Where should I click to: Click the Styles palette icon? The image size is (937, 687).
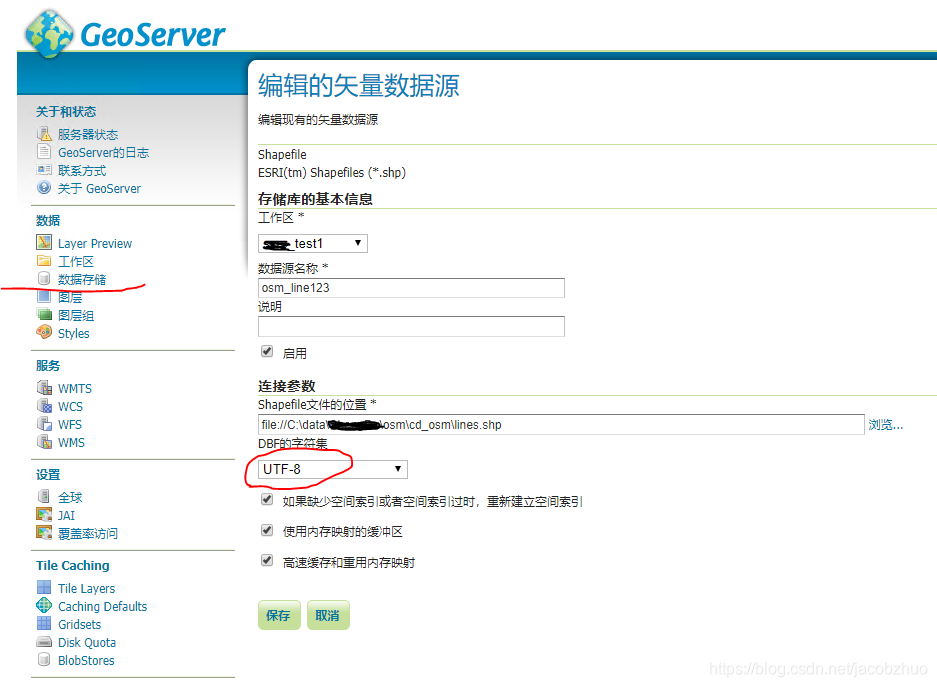pos(44,333)
